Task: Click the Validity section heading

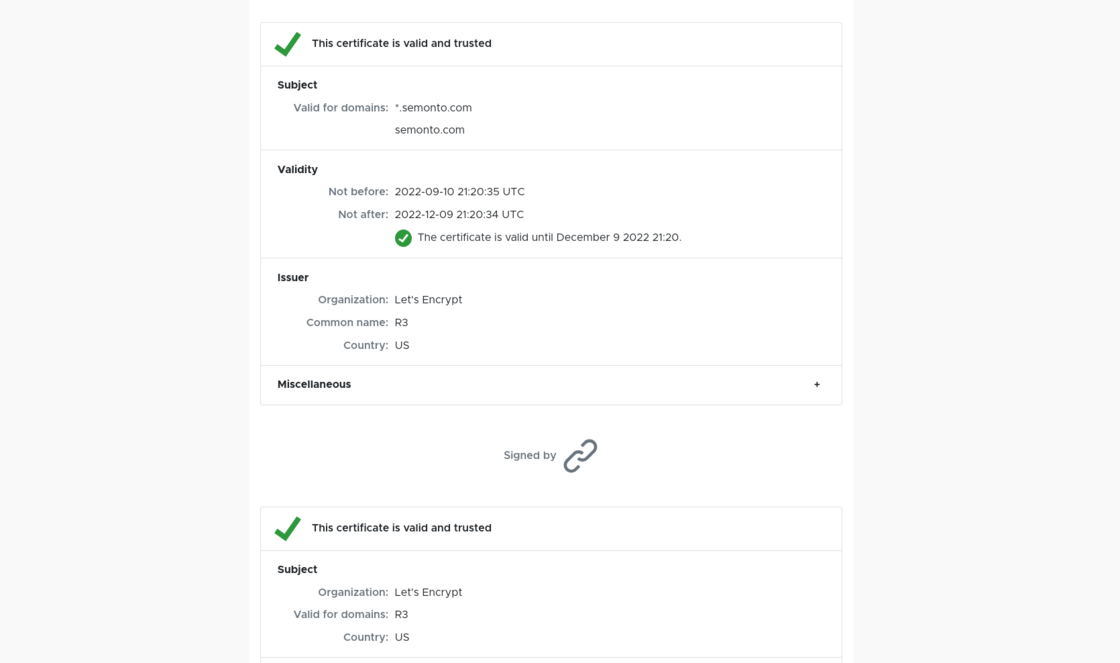Action: 297,170
